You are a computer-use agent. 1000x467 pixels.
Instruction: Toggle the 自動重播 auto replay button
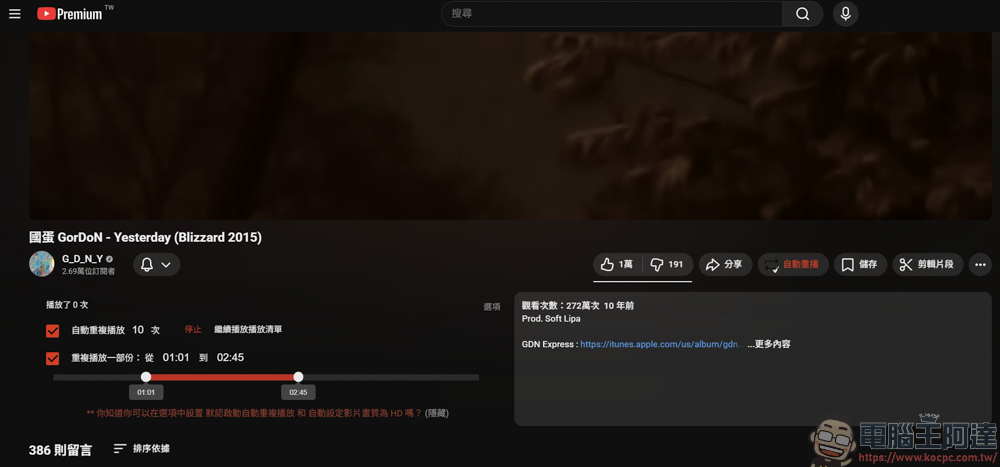pos(793,265)
